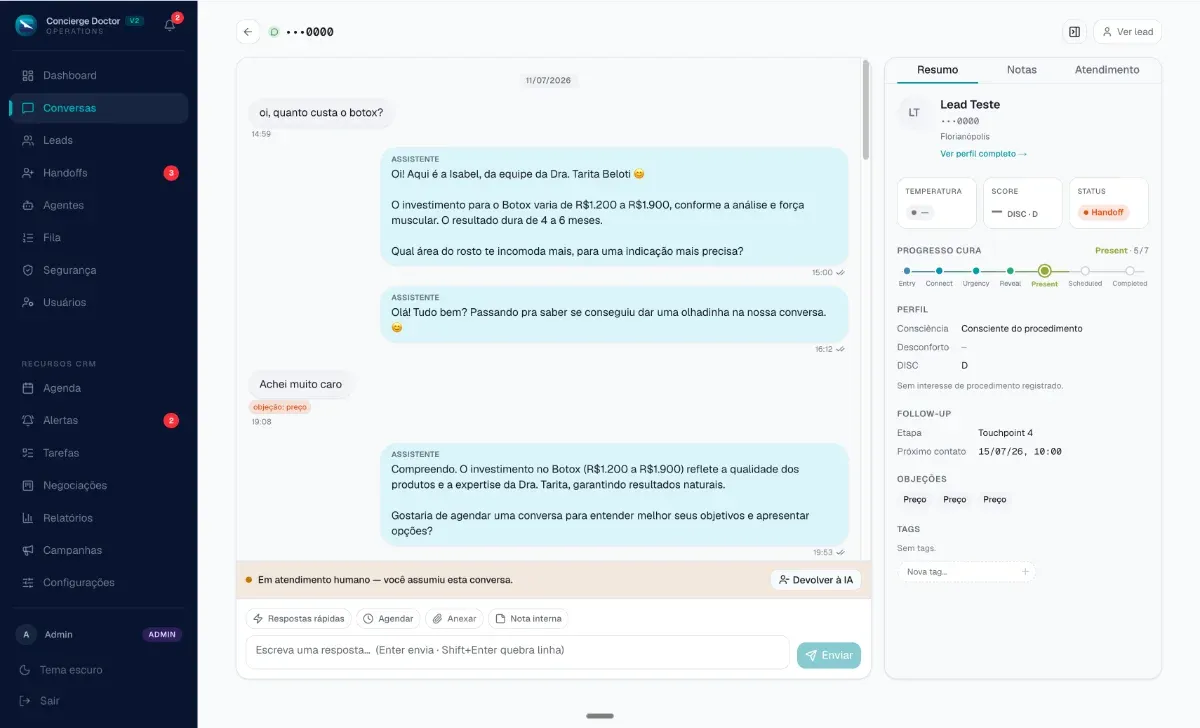Click the Enviar send button

click(x=829, y=656)
